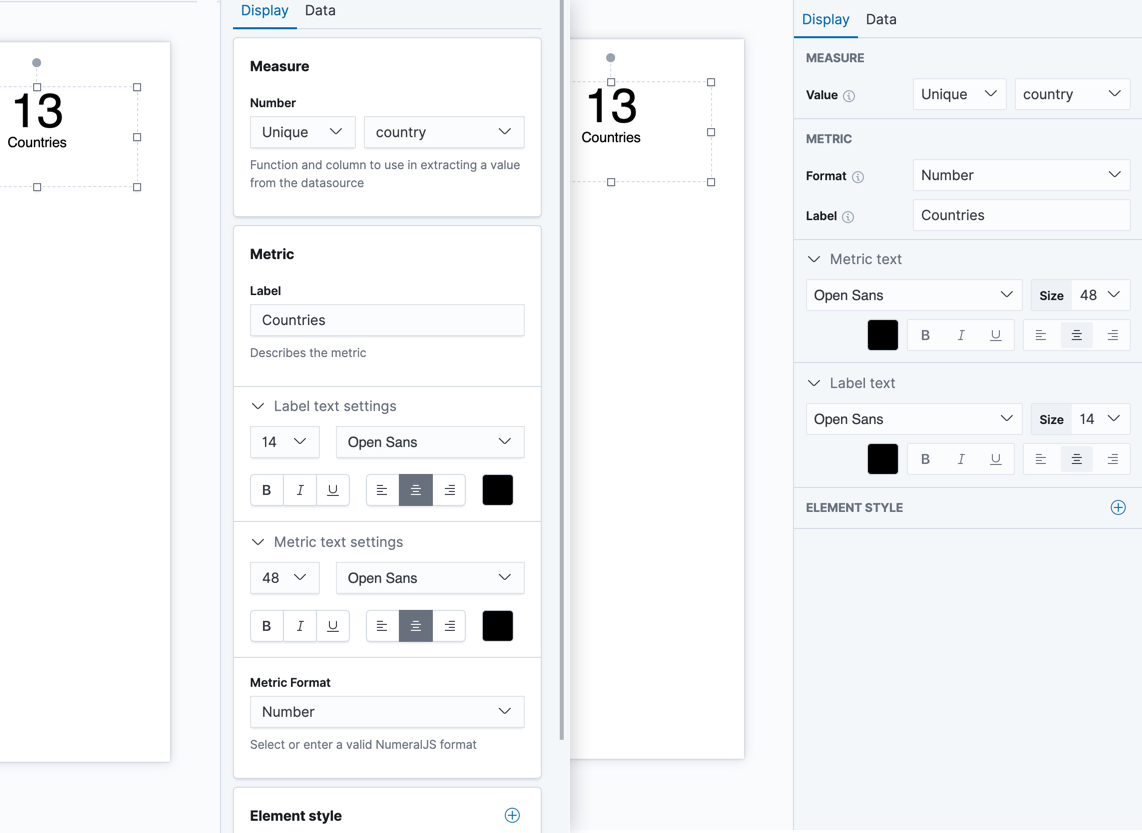Open Open Sans dropdown in right panel Metric text
This screenshot has height=833, width=1142.
tap(914, 295)
